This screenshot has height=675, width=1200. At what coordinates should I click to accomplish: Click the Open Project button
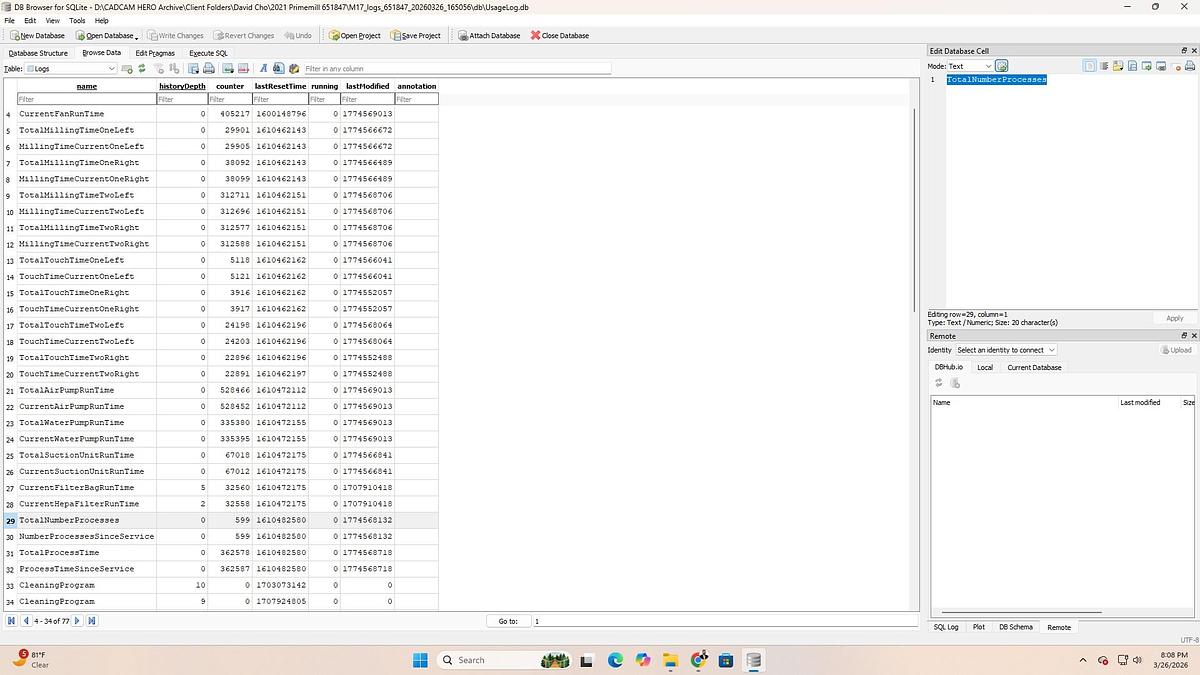point(355,36)
